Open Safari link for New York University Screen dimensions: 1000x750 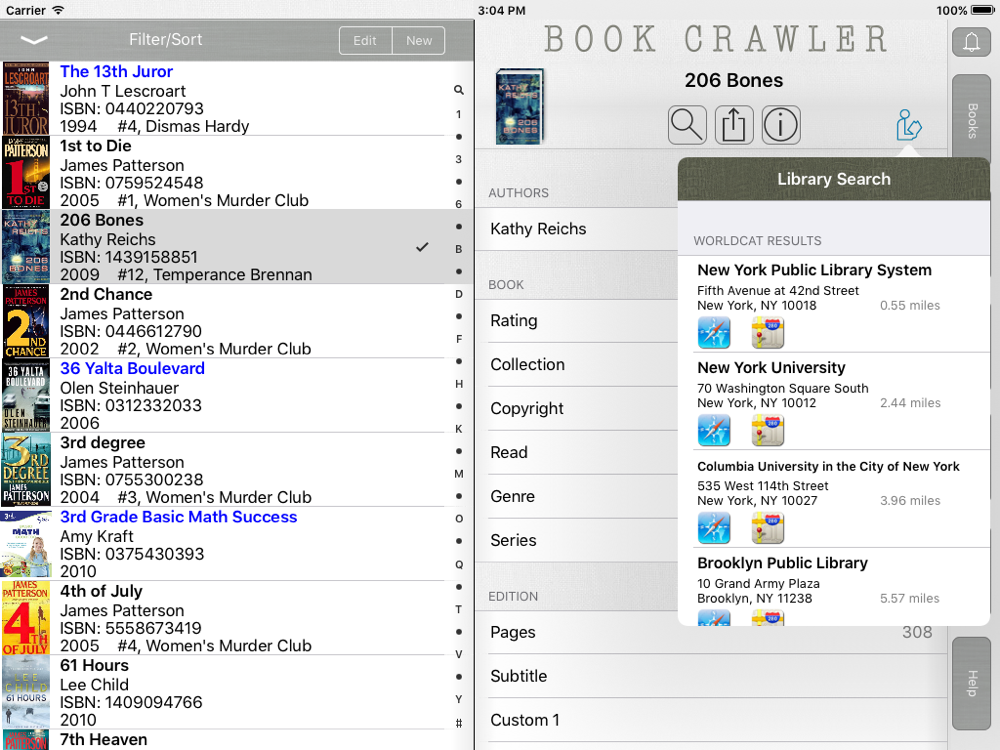tap(714, 430)
